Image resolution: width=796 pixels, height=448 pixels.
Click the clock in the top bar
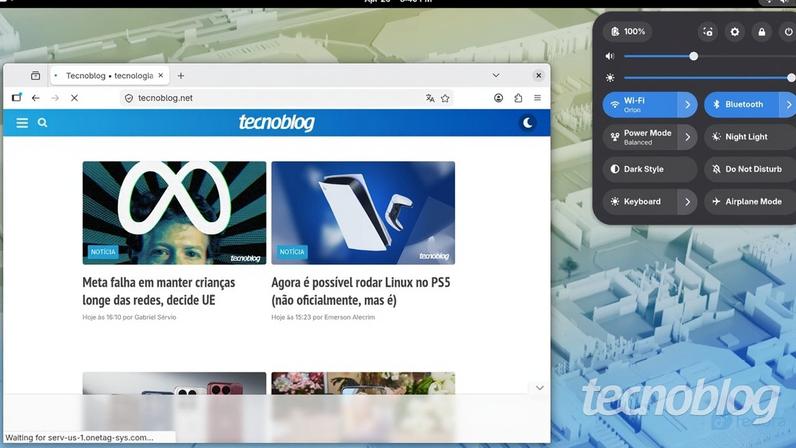(x=398, y=2)
